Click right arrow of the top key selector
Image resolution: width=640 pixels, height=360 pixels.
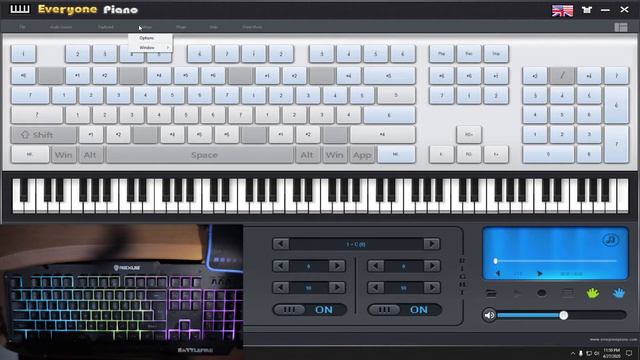point(432,244)
